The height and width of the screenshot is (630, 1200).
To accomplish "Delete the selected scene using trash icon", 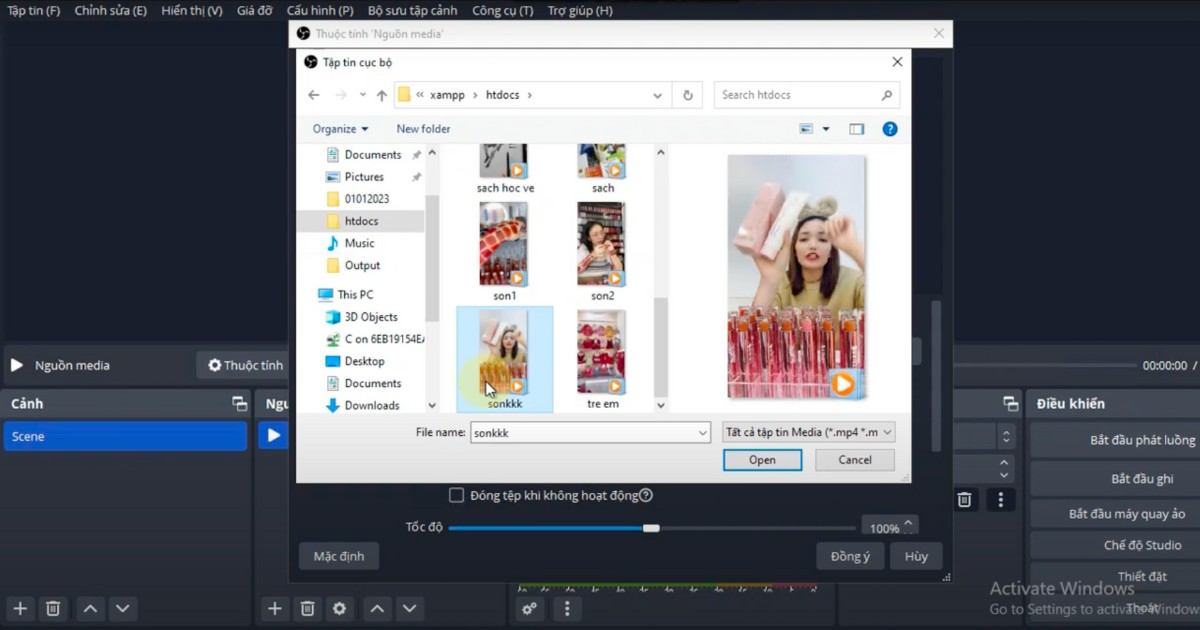I will pos(52,608).
